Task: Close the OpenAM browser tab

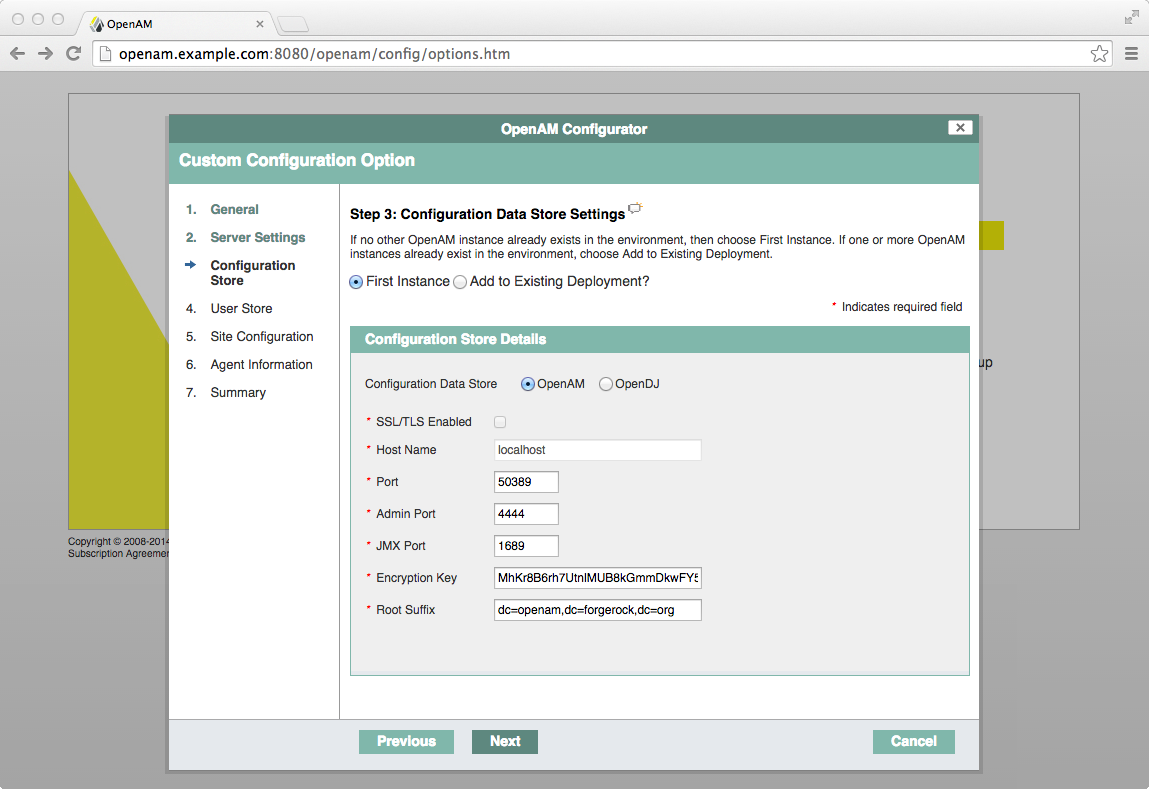Action: click(x=259, y=24)
